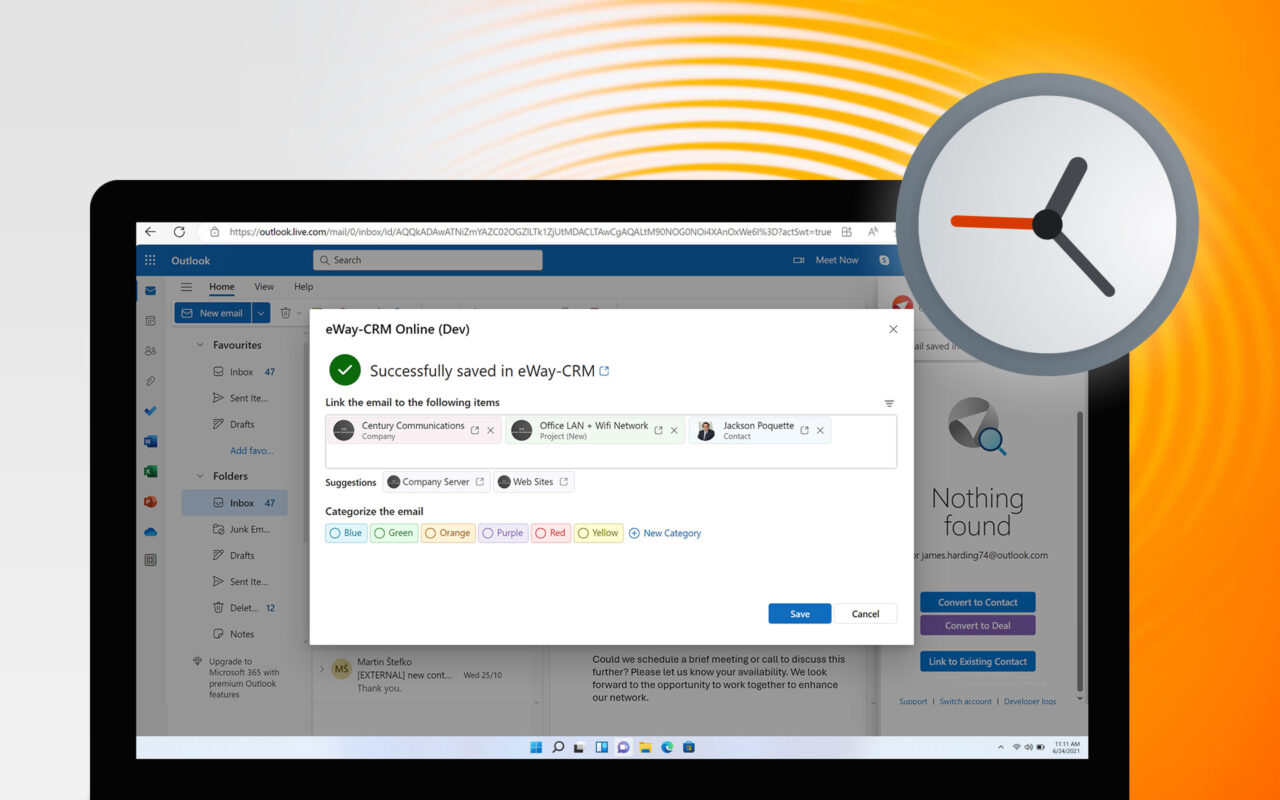The image size is (1280, 800).
Task: Open the Notes folder
Action: 234,634
